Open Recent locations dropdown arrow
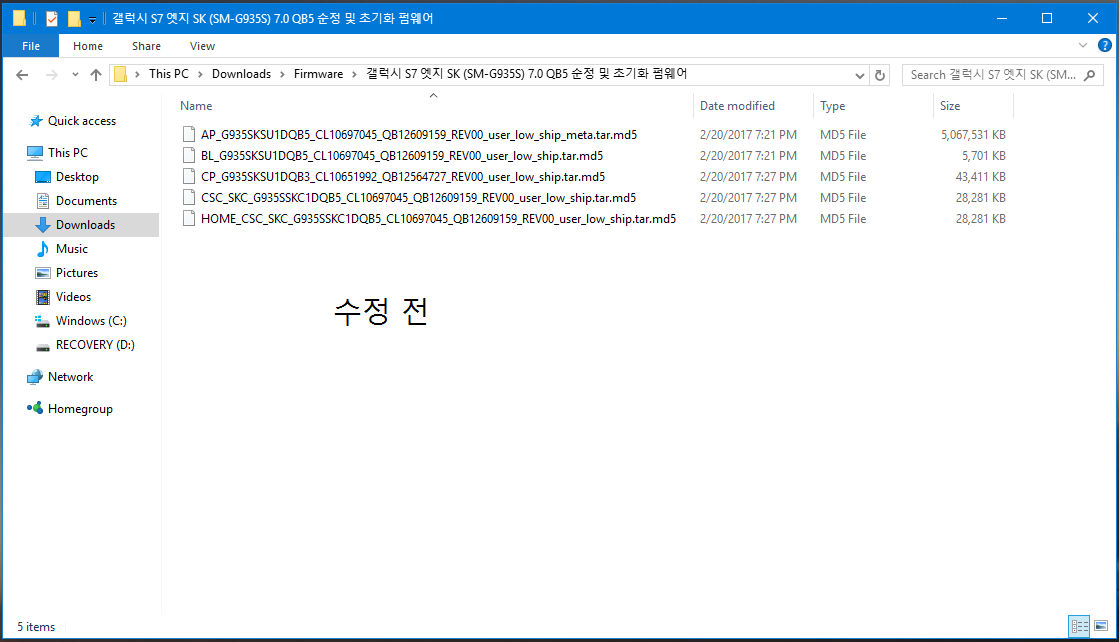The height and width of the screenshot is (642, 1119). coord(76,76)
